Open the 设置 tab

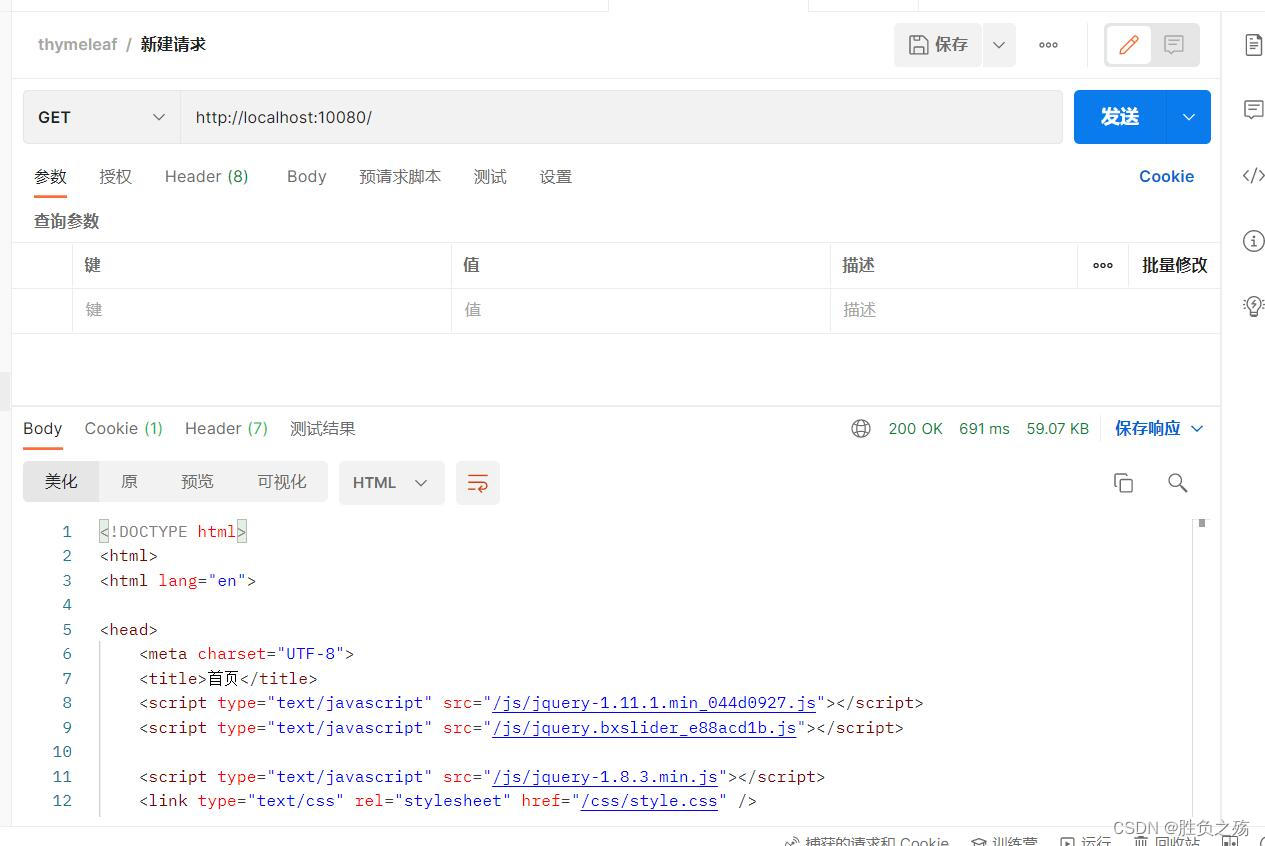[x=555, y=177]
